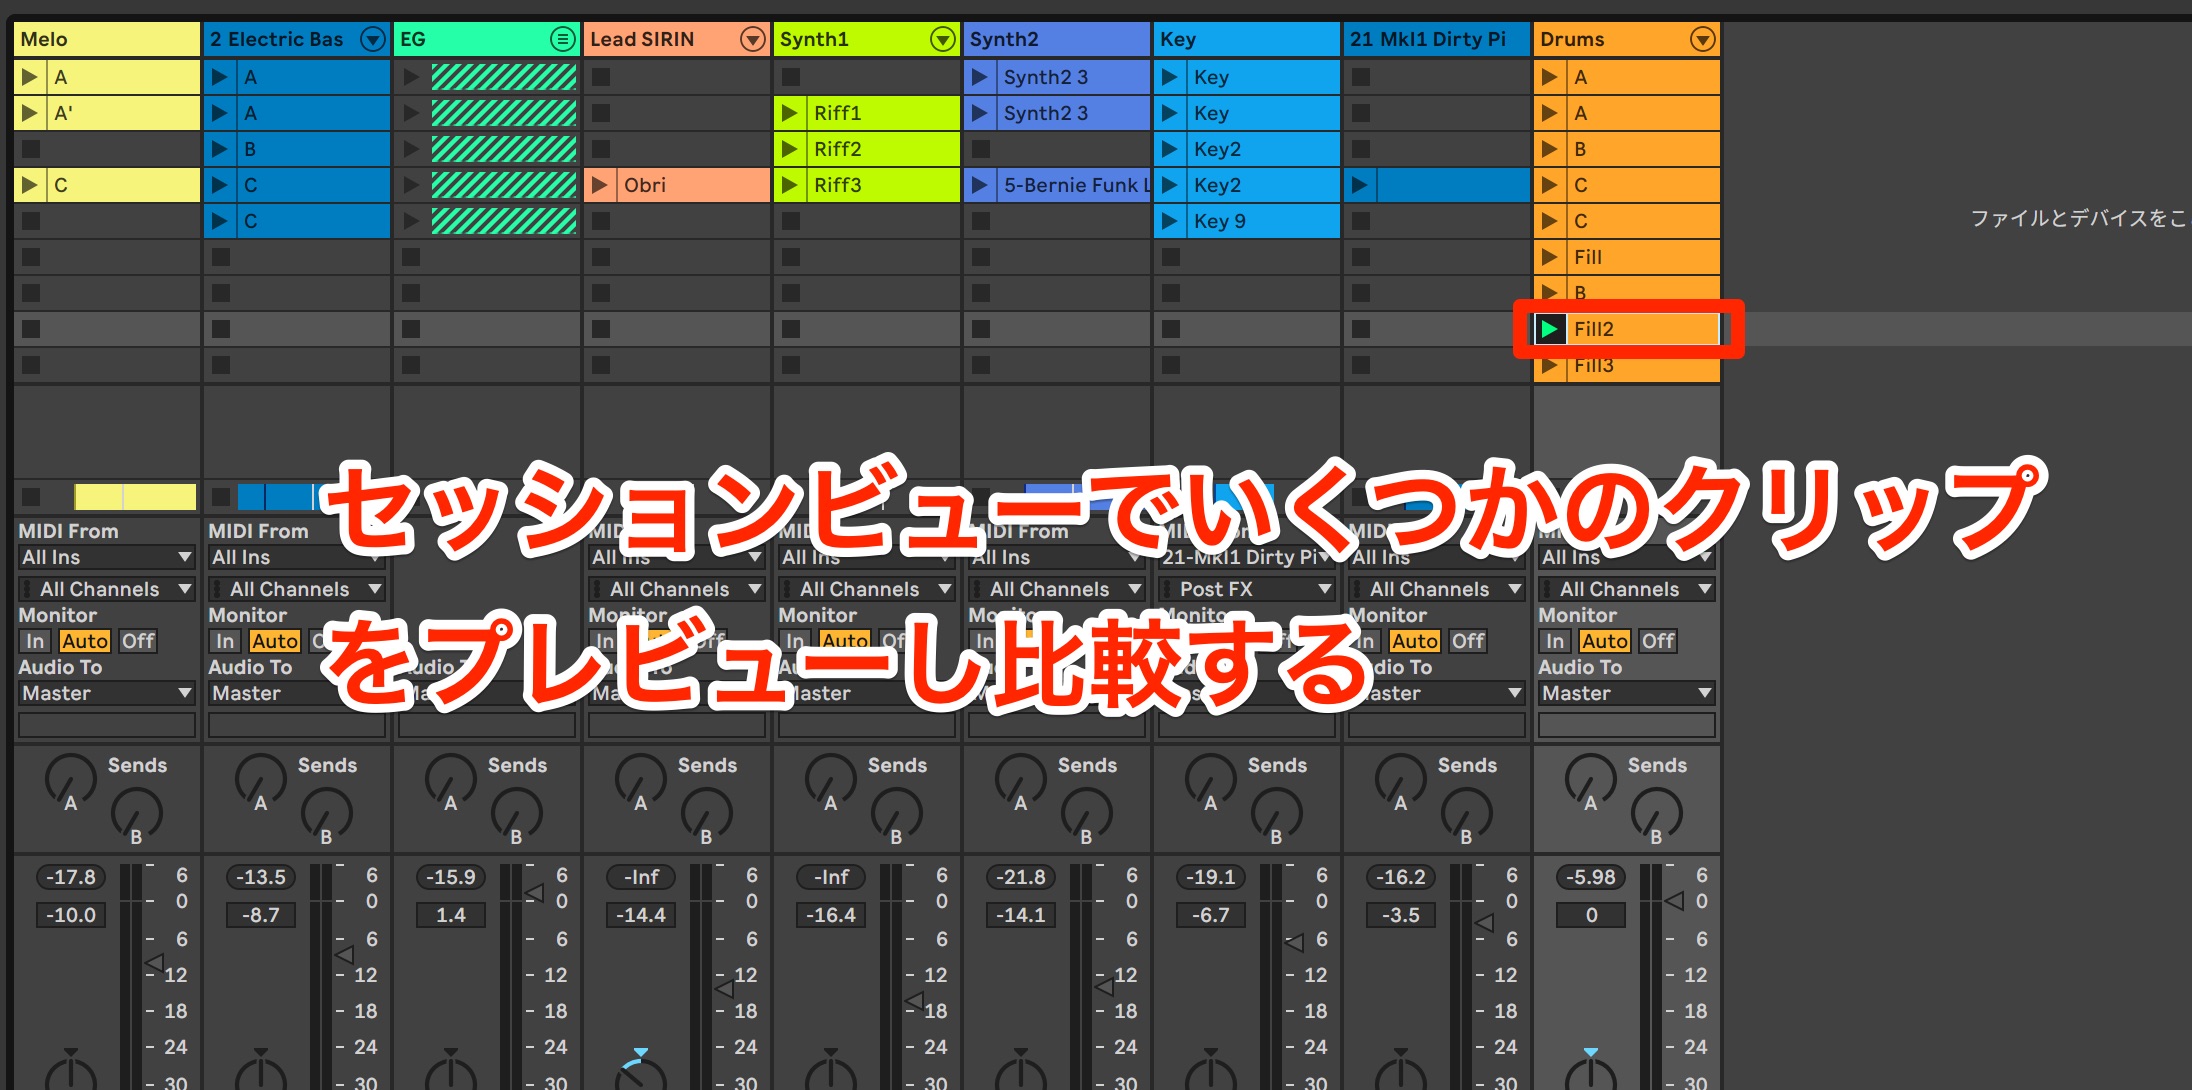
Task: Open the Drums All Channels dropdown
Action: (1627, 589)
